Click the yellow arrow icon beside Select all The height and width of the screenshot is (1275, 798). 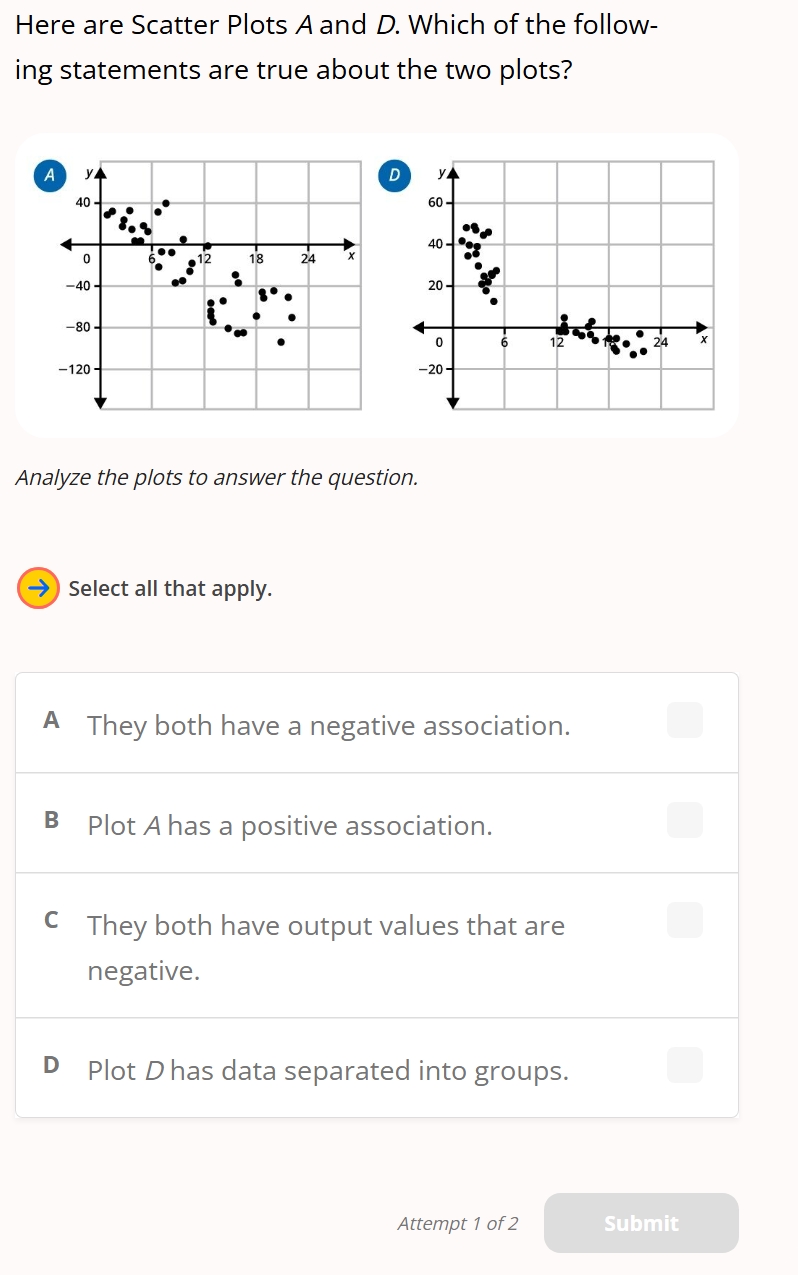37,588
